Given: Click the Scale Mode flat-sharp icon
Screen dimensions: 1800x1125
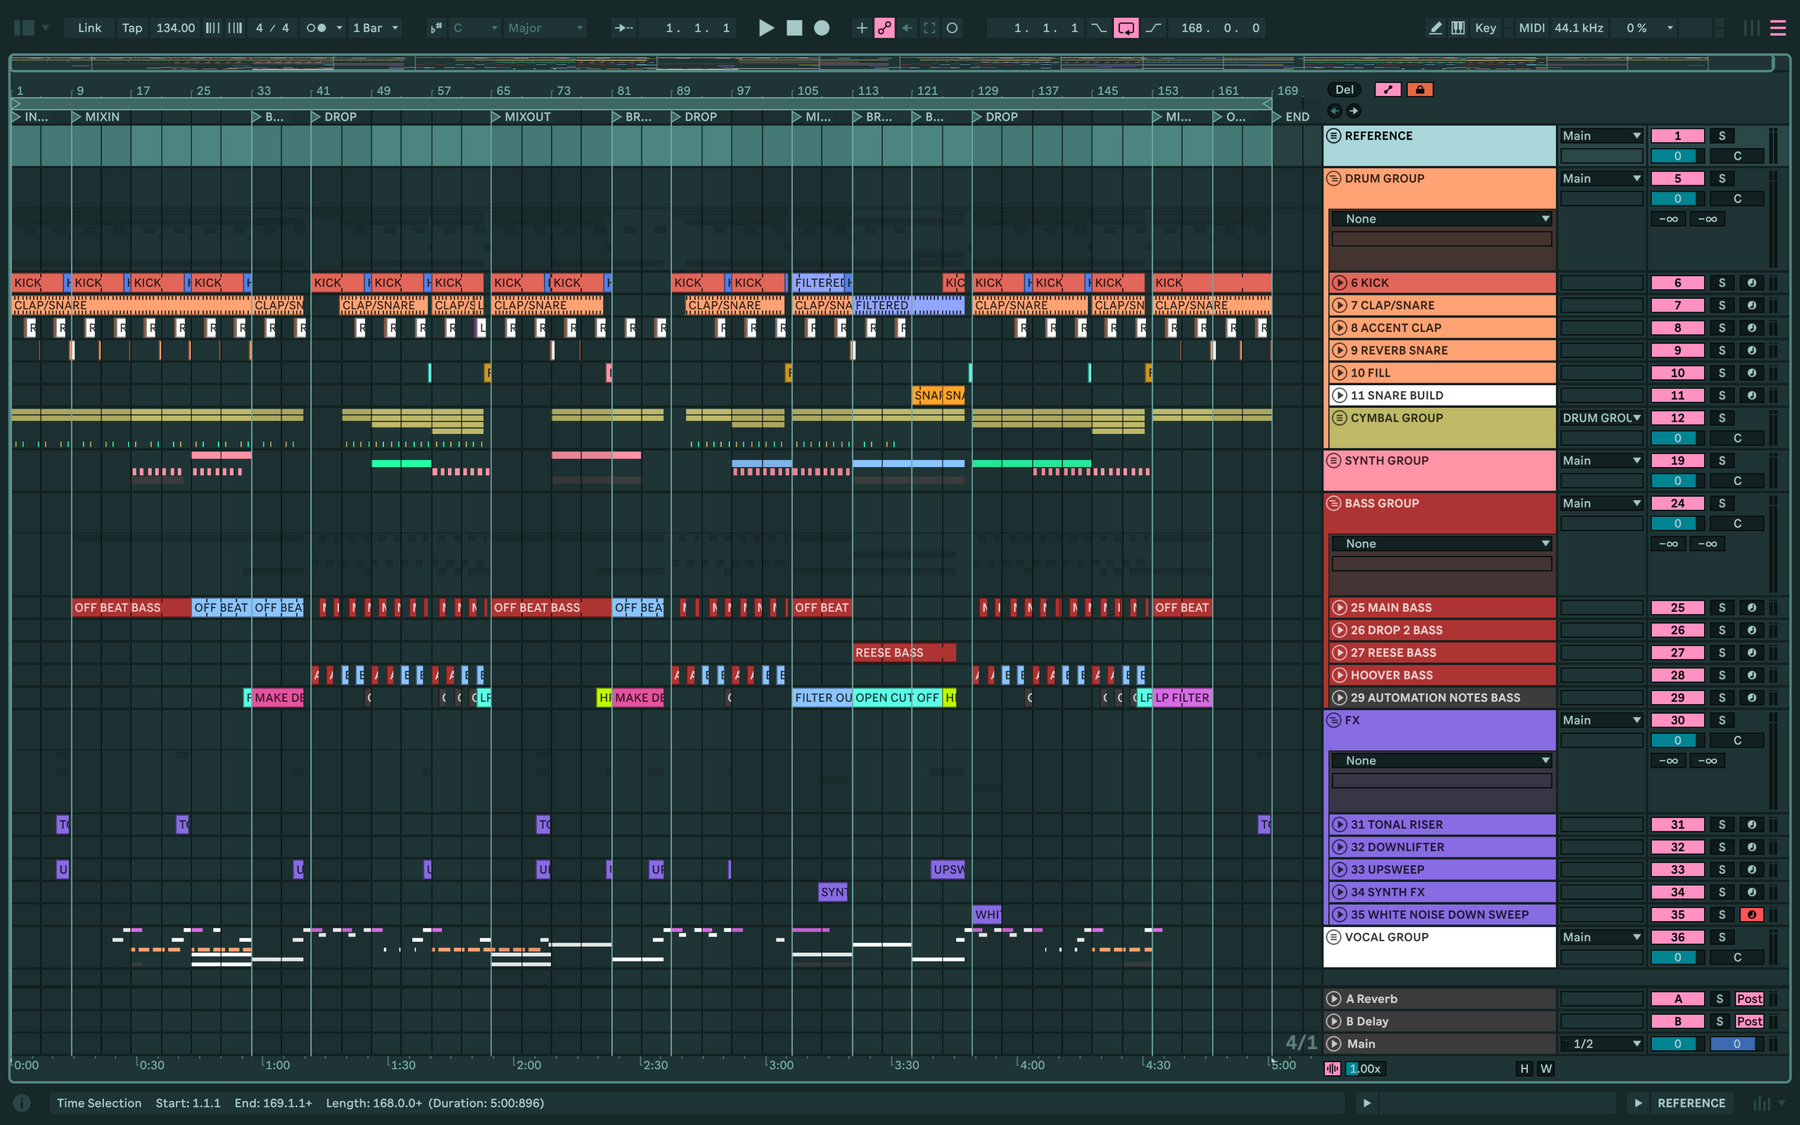Looking at the screenshot, I should [x=436, y=28].
